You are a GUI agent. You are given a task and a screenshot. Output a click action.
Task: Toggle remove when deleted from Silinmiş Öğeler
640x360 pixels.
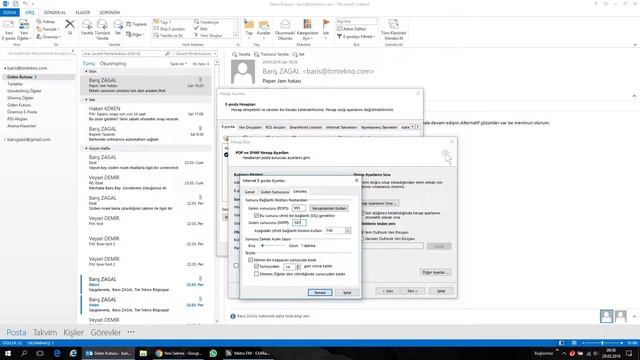pyautogui.click(x=256, y=274)
